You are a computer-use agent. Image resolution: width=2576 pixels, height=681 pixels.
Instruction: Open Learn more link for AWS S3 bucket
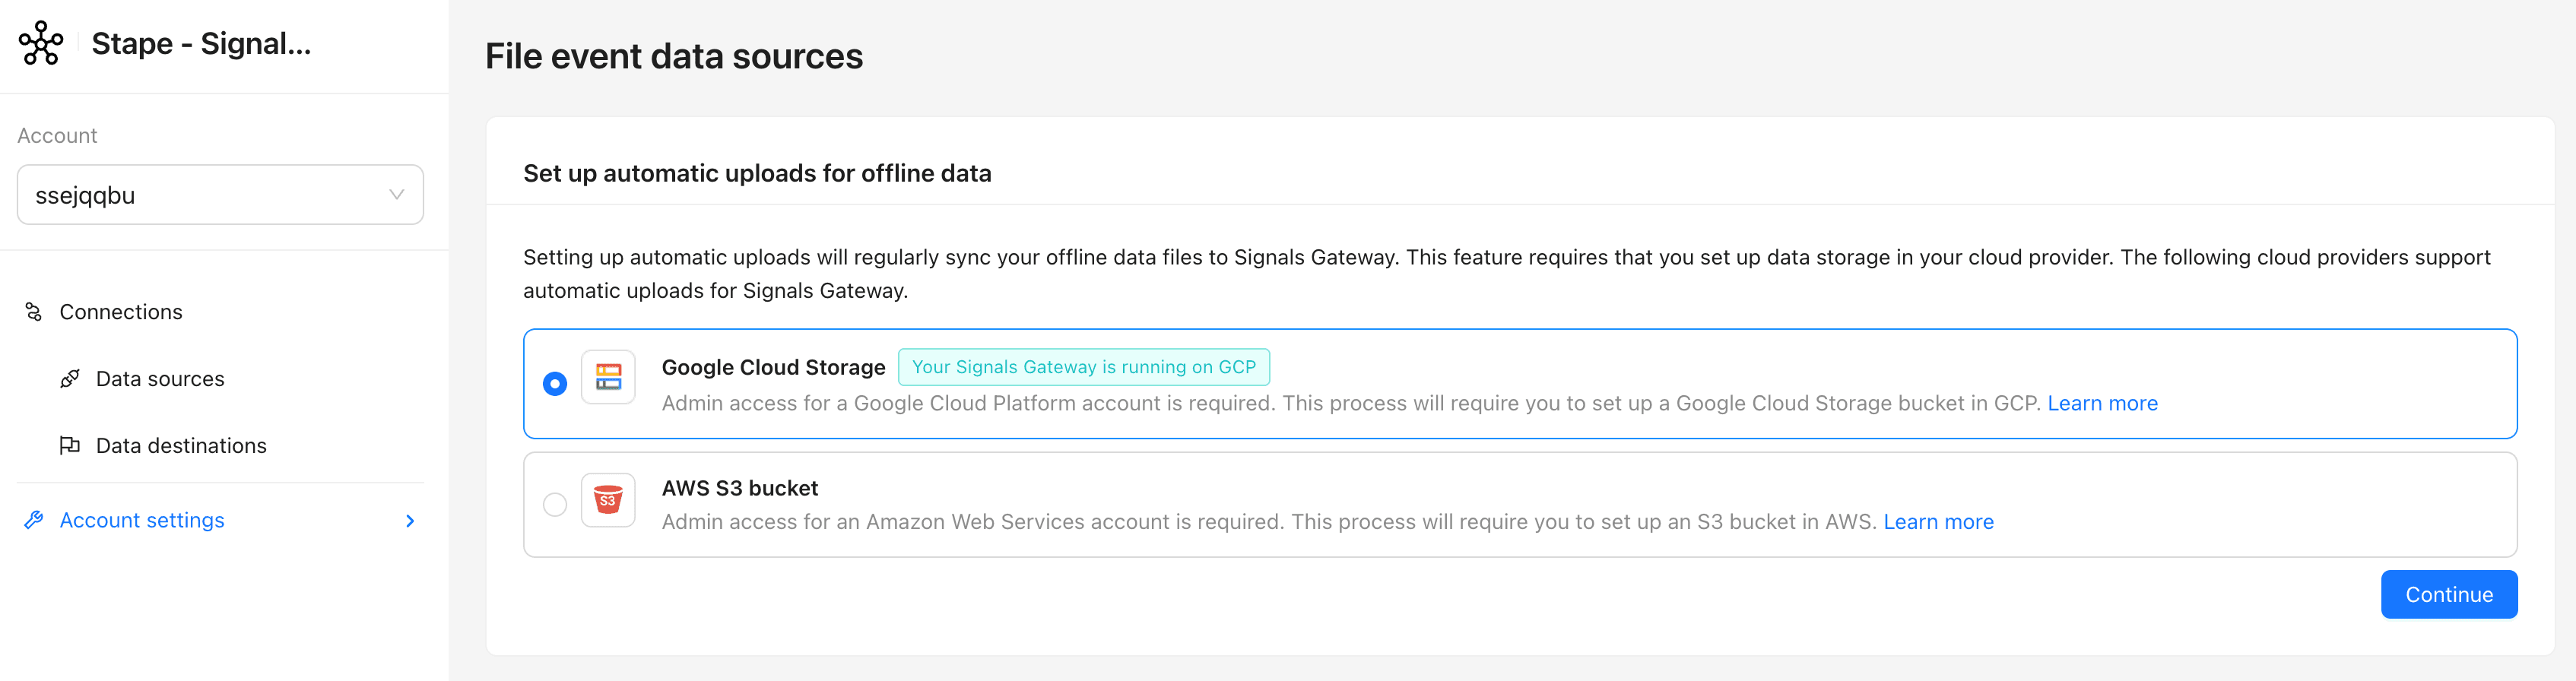coord(1938,522)
